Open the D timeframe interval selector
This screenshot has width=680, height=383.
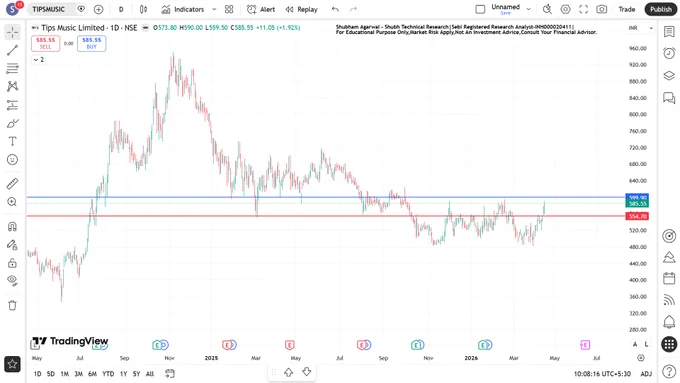(121, 9)
